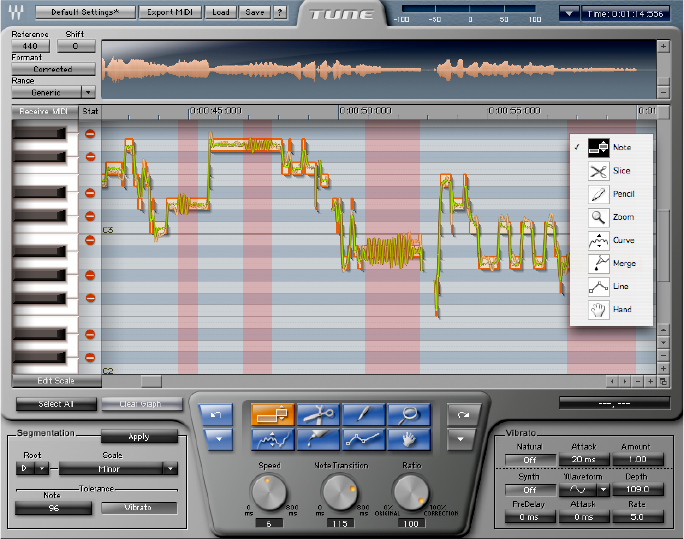Toggle Synth vibrato Off button
Screen dimensions: 684x539
pos(530,490)
